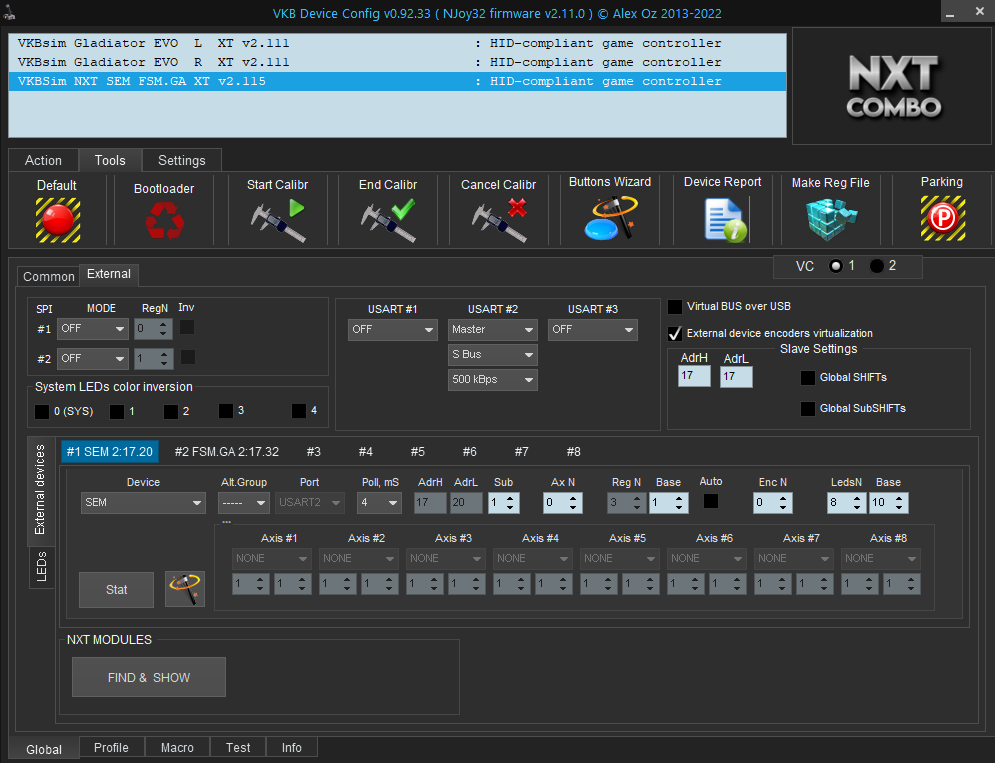Screen dimensions: 995x763
Task: Open SPI #1 MODE dropdown
Action: [93, 329]
